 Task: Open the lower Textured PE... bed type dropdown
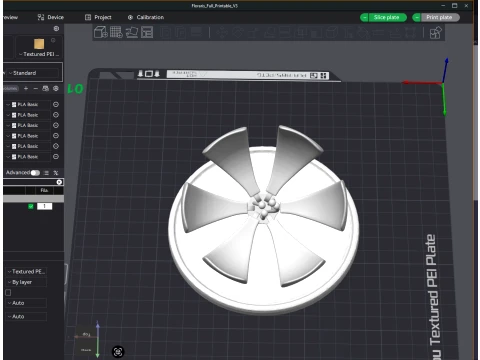26,271
